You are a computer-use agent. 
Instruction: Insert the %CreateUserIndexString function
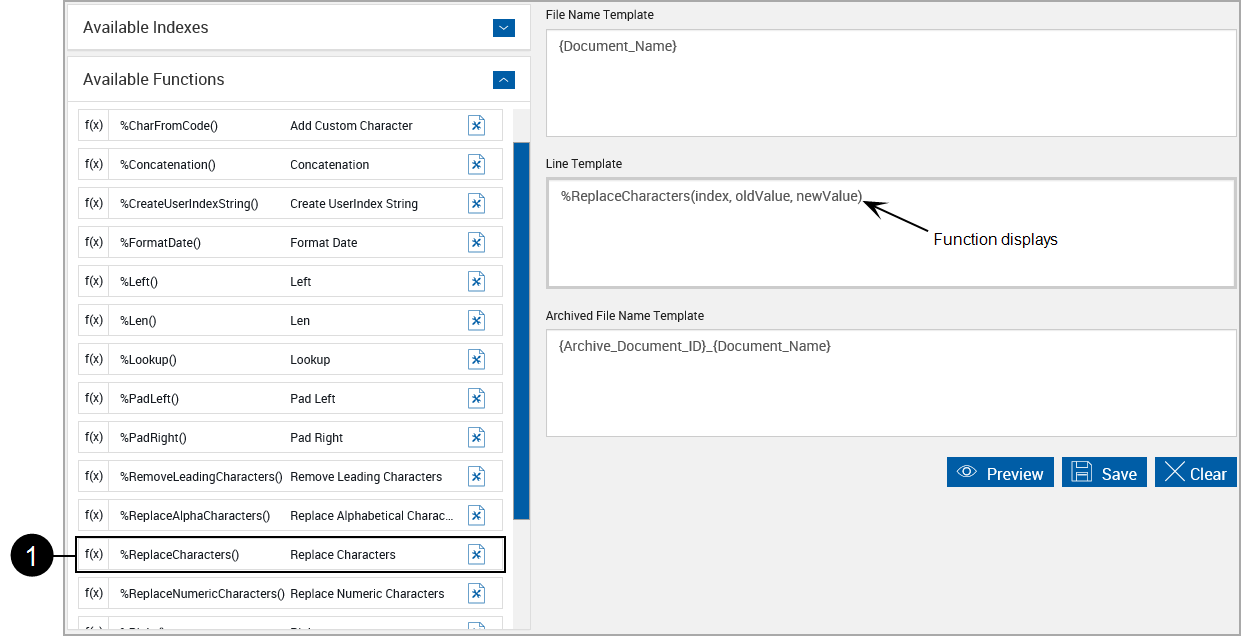[x=477, y=203]
